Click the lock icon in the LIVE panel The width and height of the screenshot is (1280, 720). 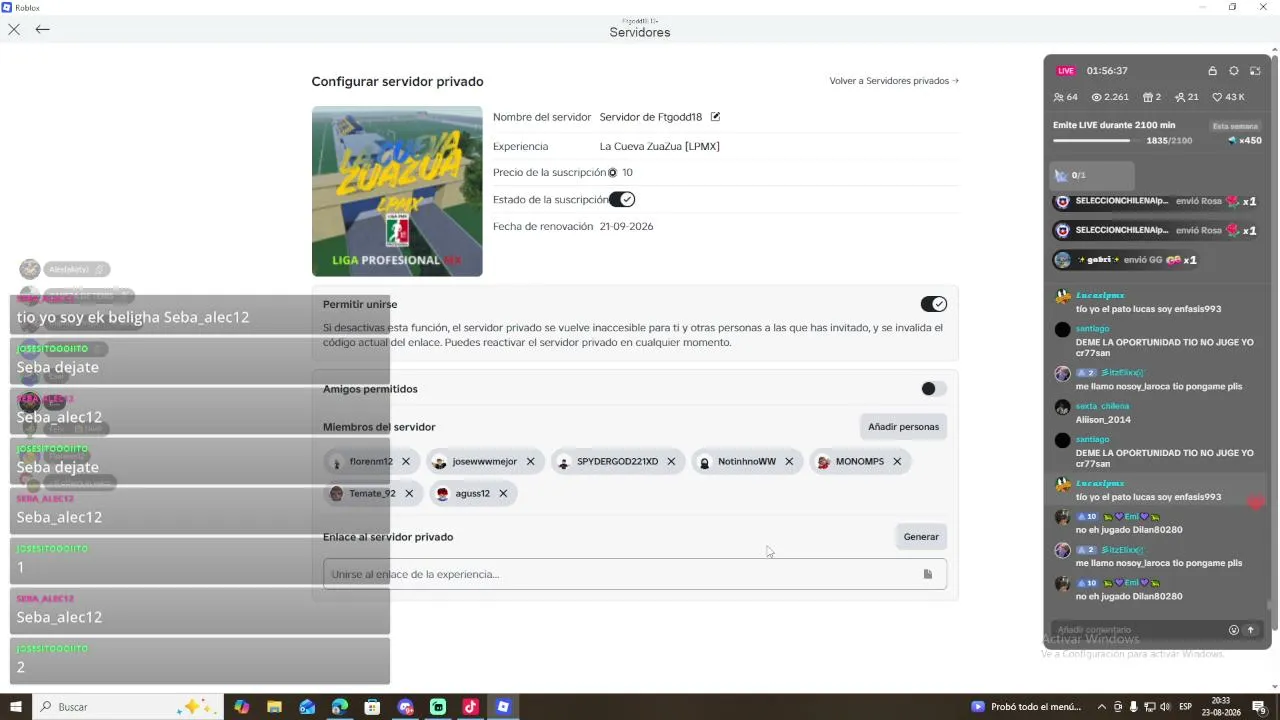click(1212, 71)
